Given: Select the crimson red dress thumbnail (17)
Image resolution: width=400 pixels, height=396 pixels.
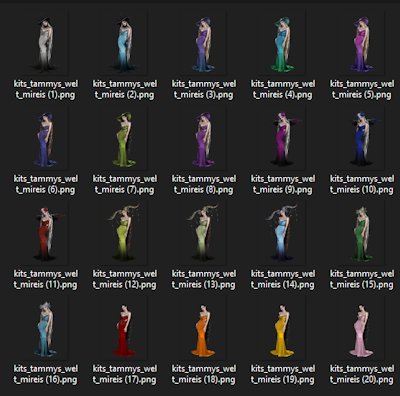Looking at the screenshot, I should [125, 328].
